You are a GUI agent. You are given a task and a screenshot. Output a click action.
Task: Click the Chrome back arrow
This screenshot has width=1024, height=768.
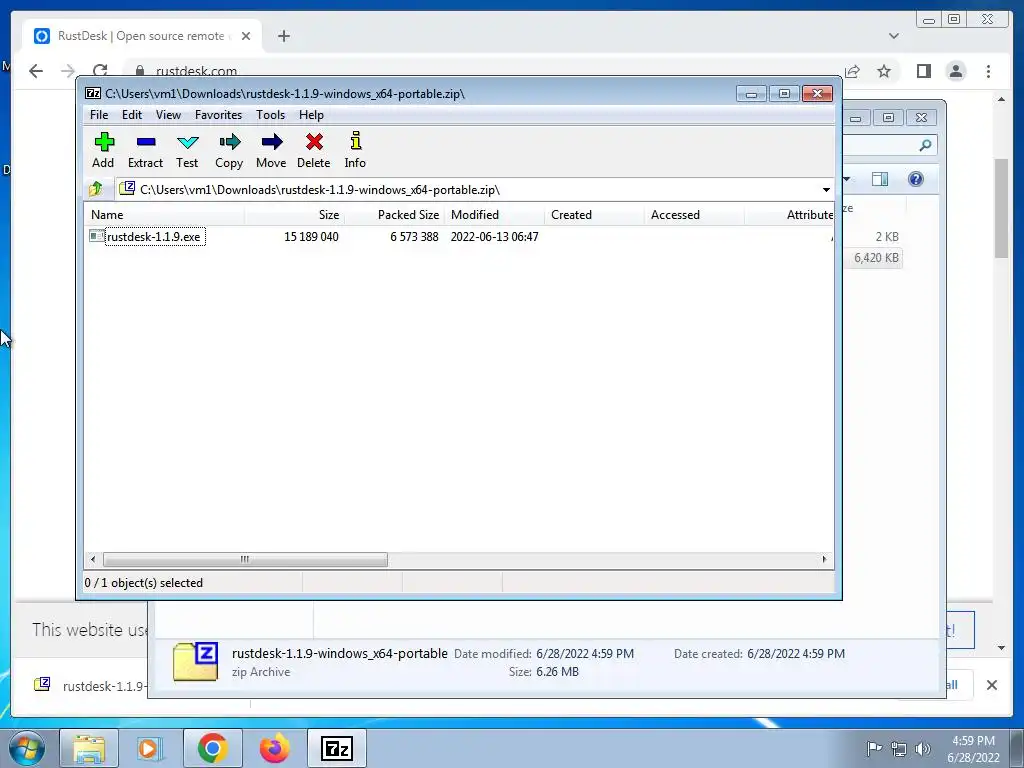[36, 71]
